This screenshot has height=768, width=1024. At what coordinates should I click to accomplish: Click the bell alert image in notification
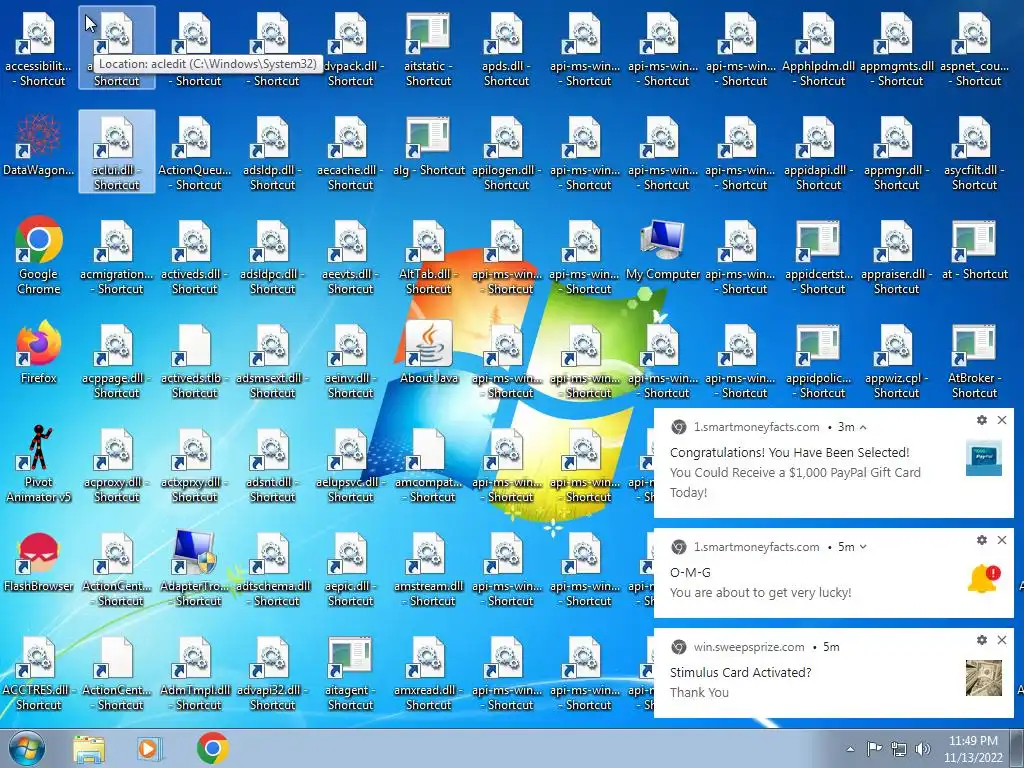(984, 579)
